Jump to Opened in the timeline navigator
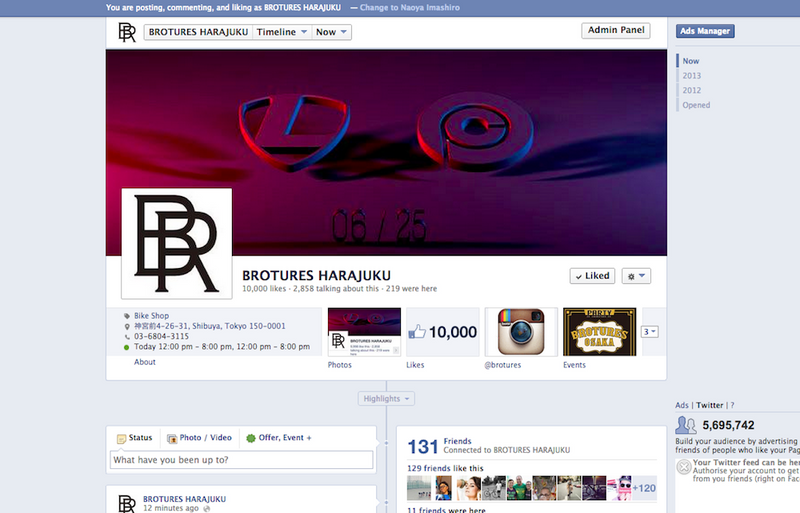Image resolution: width=800 pixels, height=513 pixels. (696, 105)
